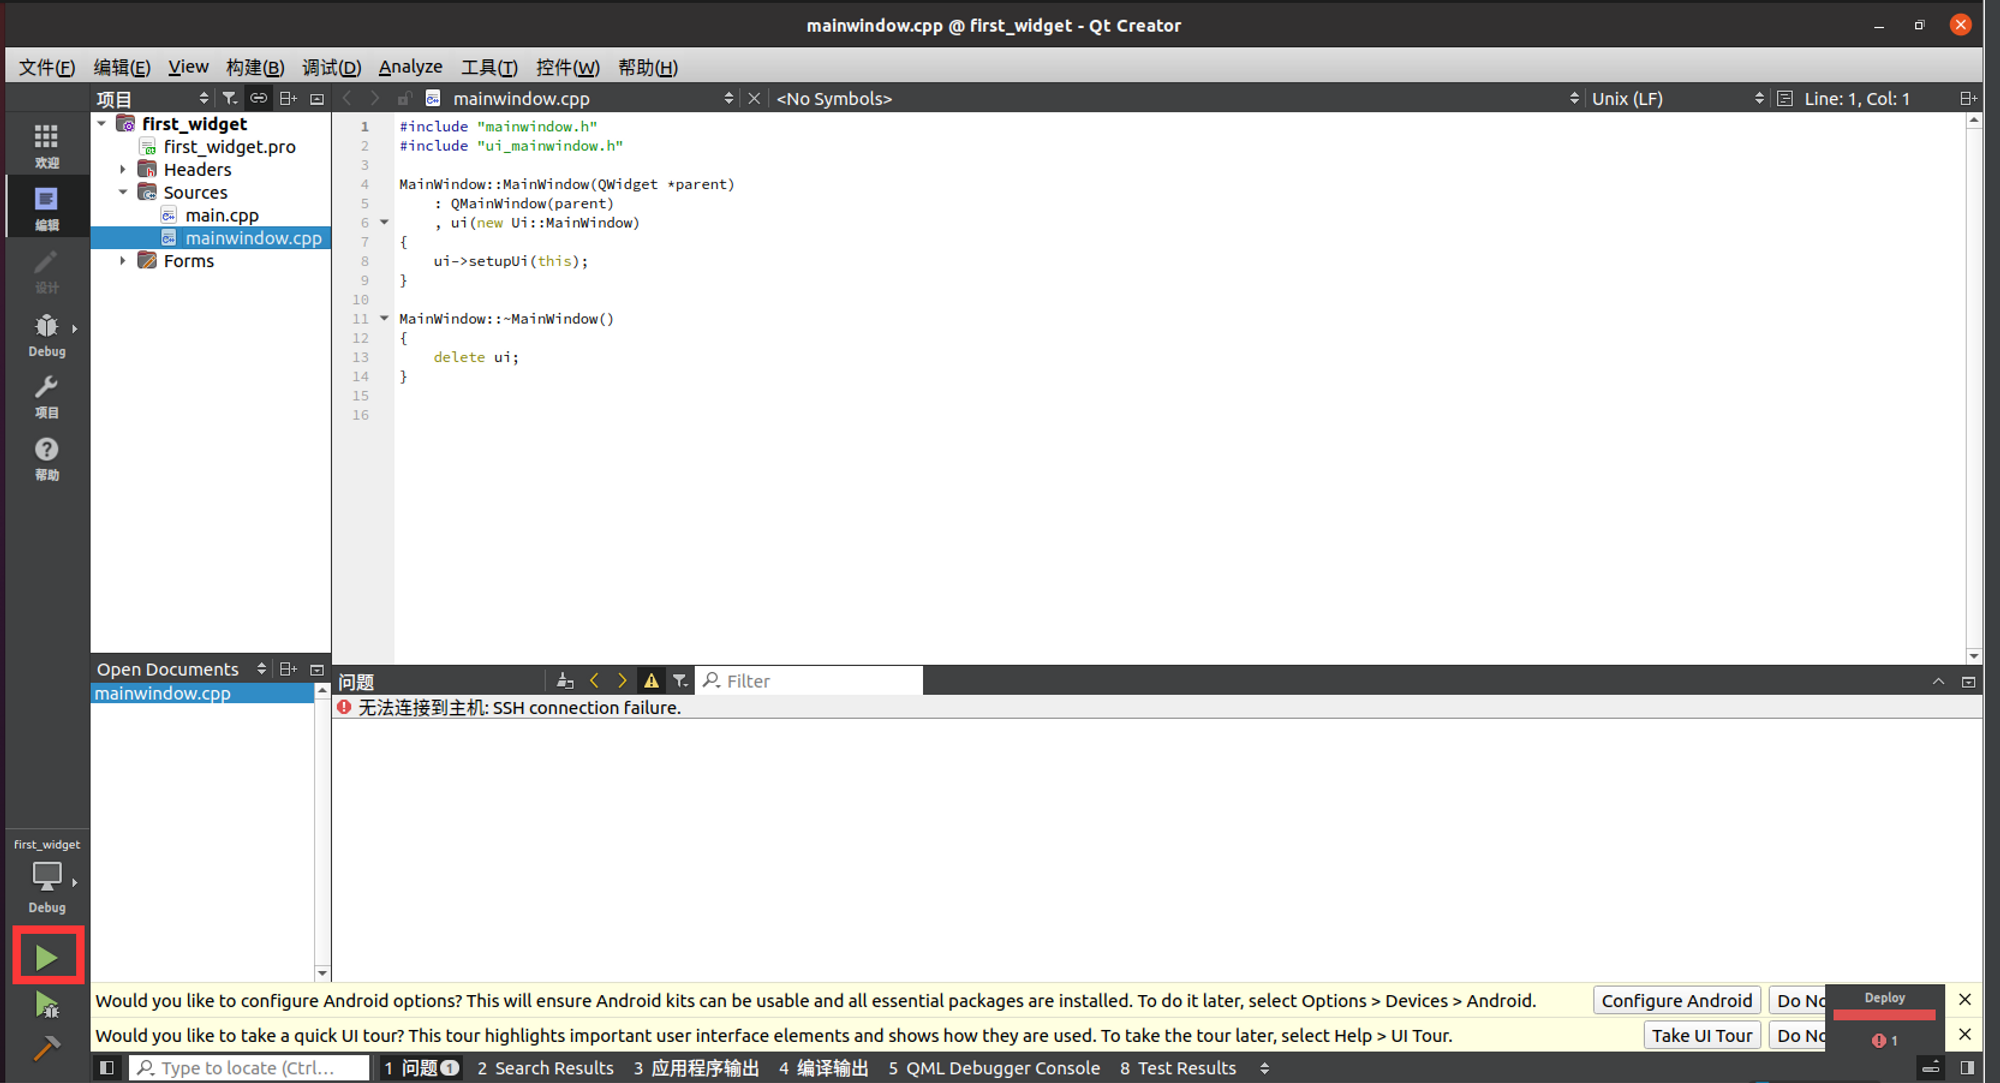2000x1083 pixels.
Task: Filter the project tree with funnel icon
Action: (x=230, y=98)
